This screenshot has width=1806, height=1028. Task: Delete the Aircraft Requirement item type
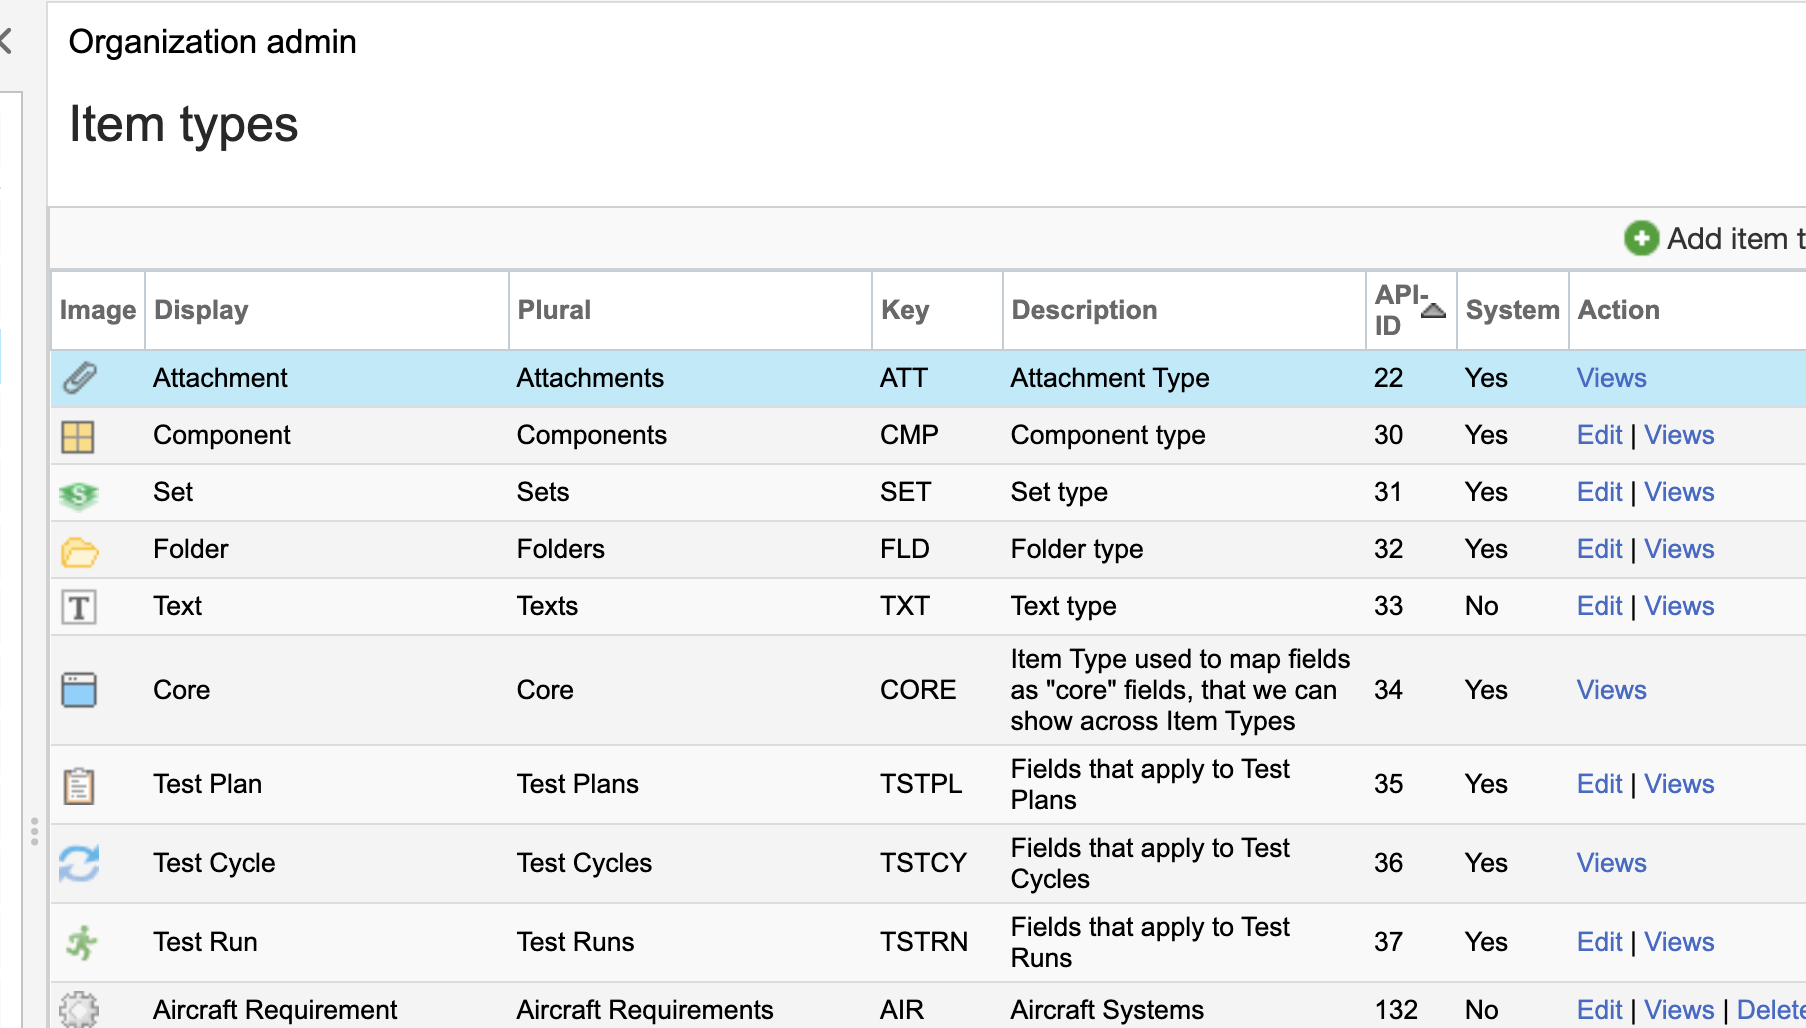(1770, 1010)
